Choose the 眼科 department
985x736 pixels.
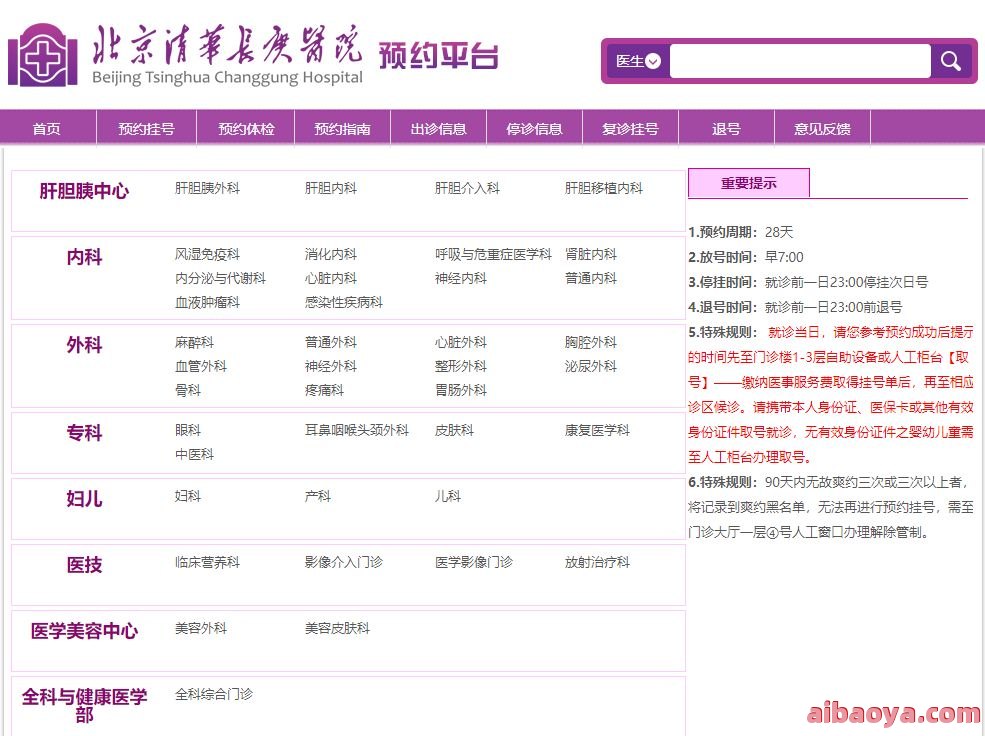[188, 430]
